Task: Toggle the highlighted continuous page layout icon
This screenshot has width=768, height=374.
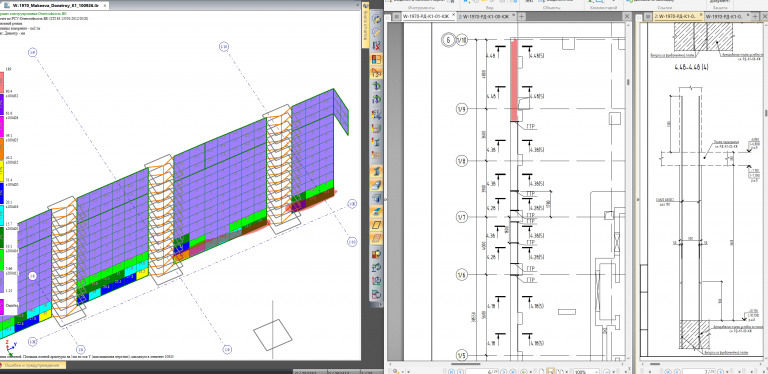Action: (x=551, y=371)
